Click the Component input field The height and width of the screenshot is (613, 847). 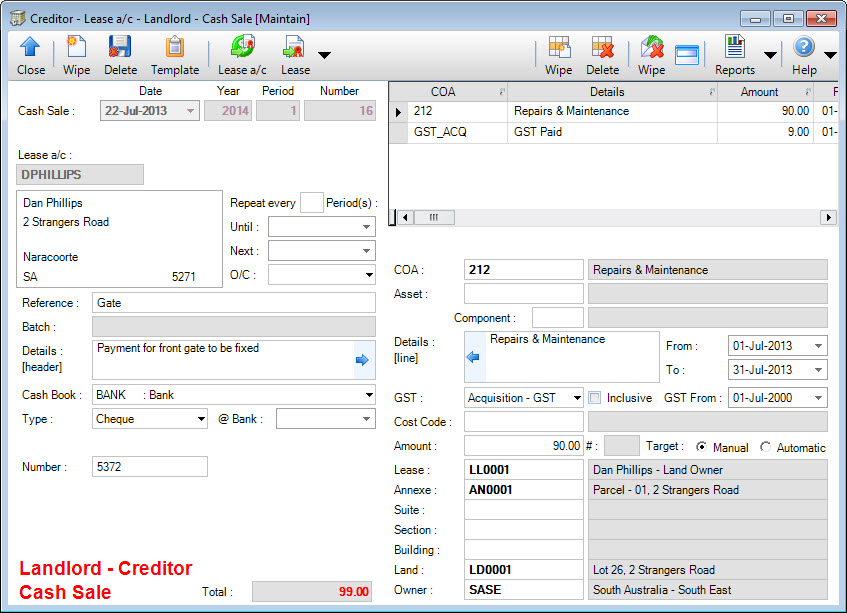(x=557, y=318)
